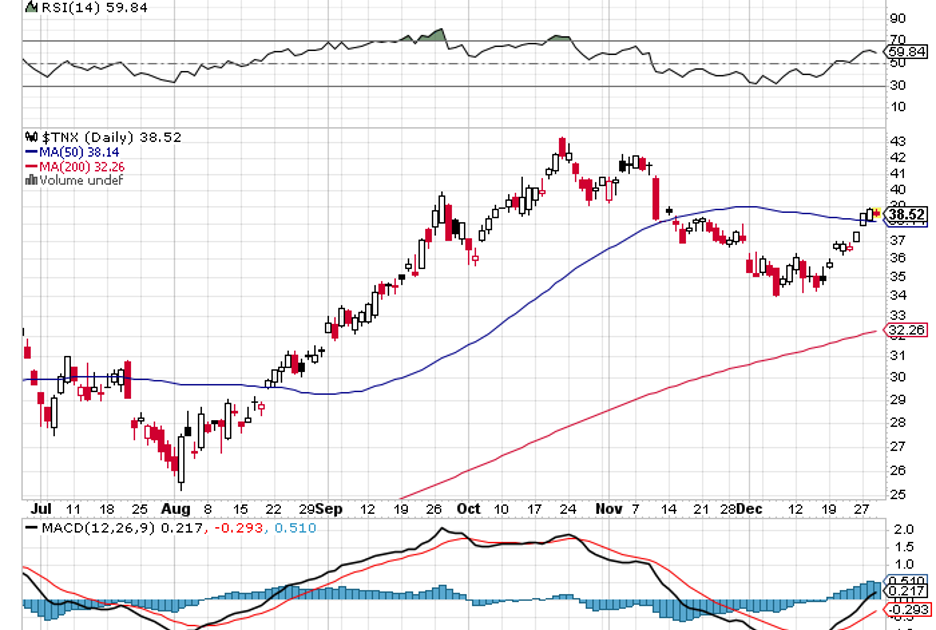Click the Sep label on the date axis
This screenshot has height=630, width=936.
click(331, 508)
